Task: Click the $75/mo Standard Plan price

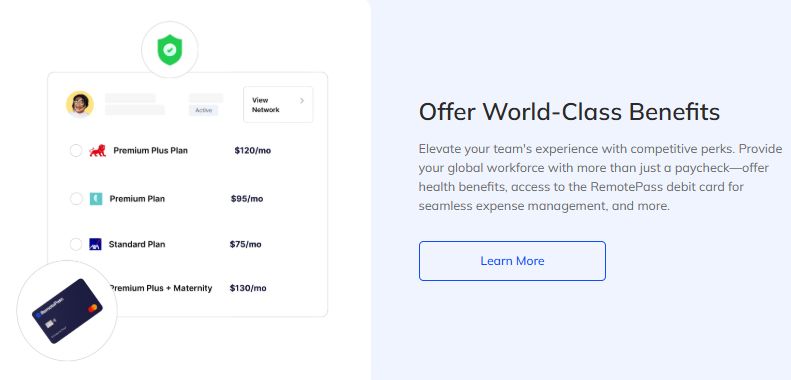Action: click(x=245, y=244)
